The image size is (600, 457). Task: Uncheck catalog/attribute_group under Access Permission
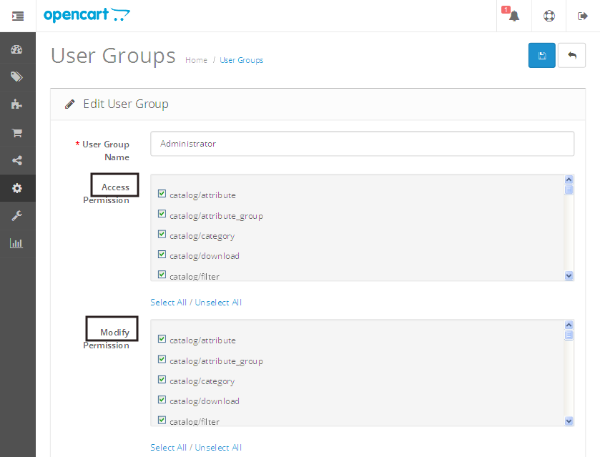(162, 214)
